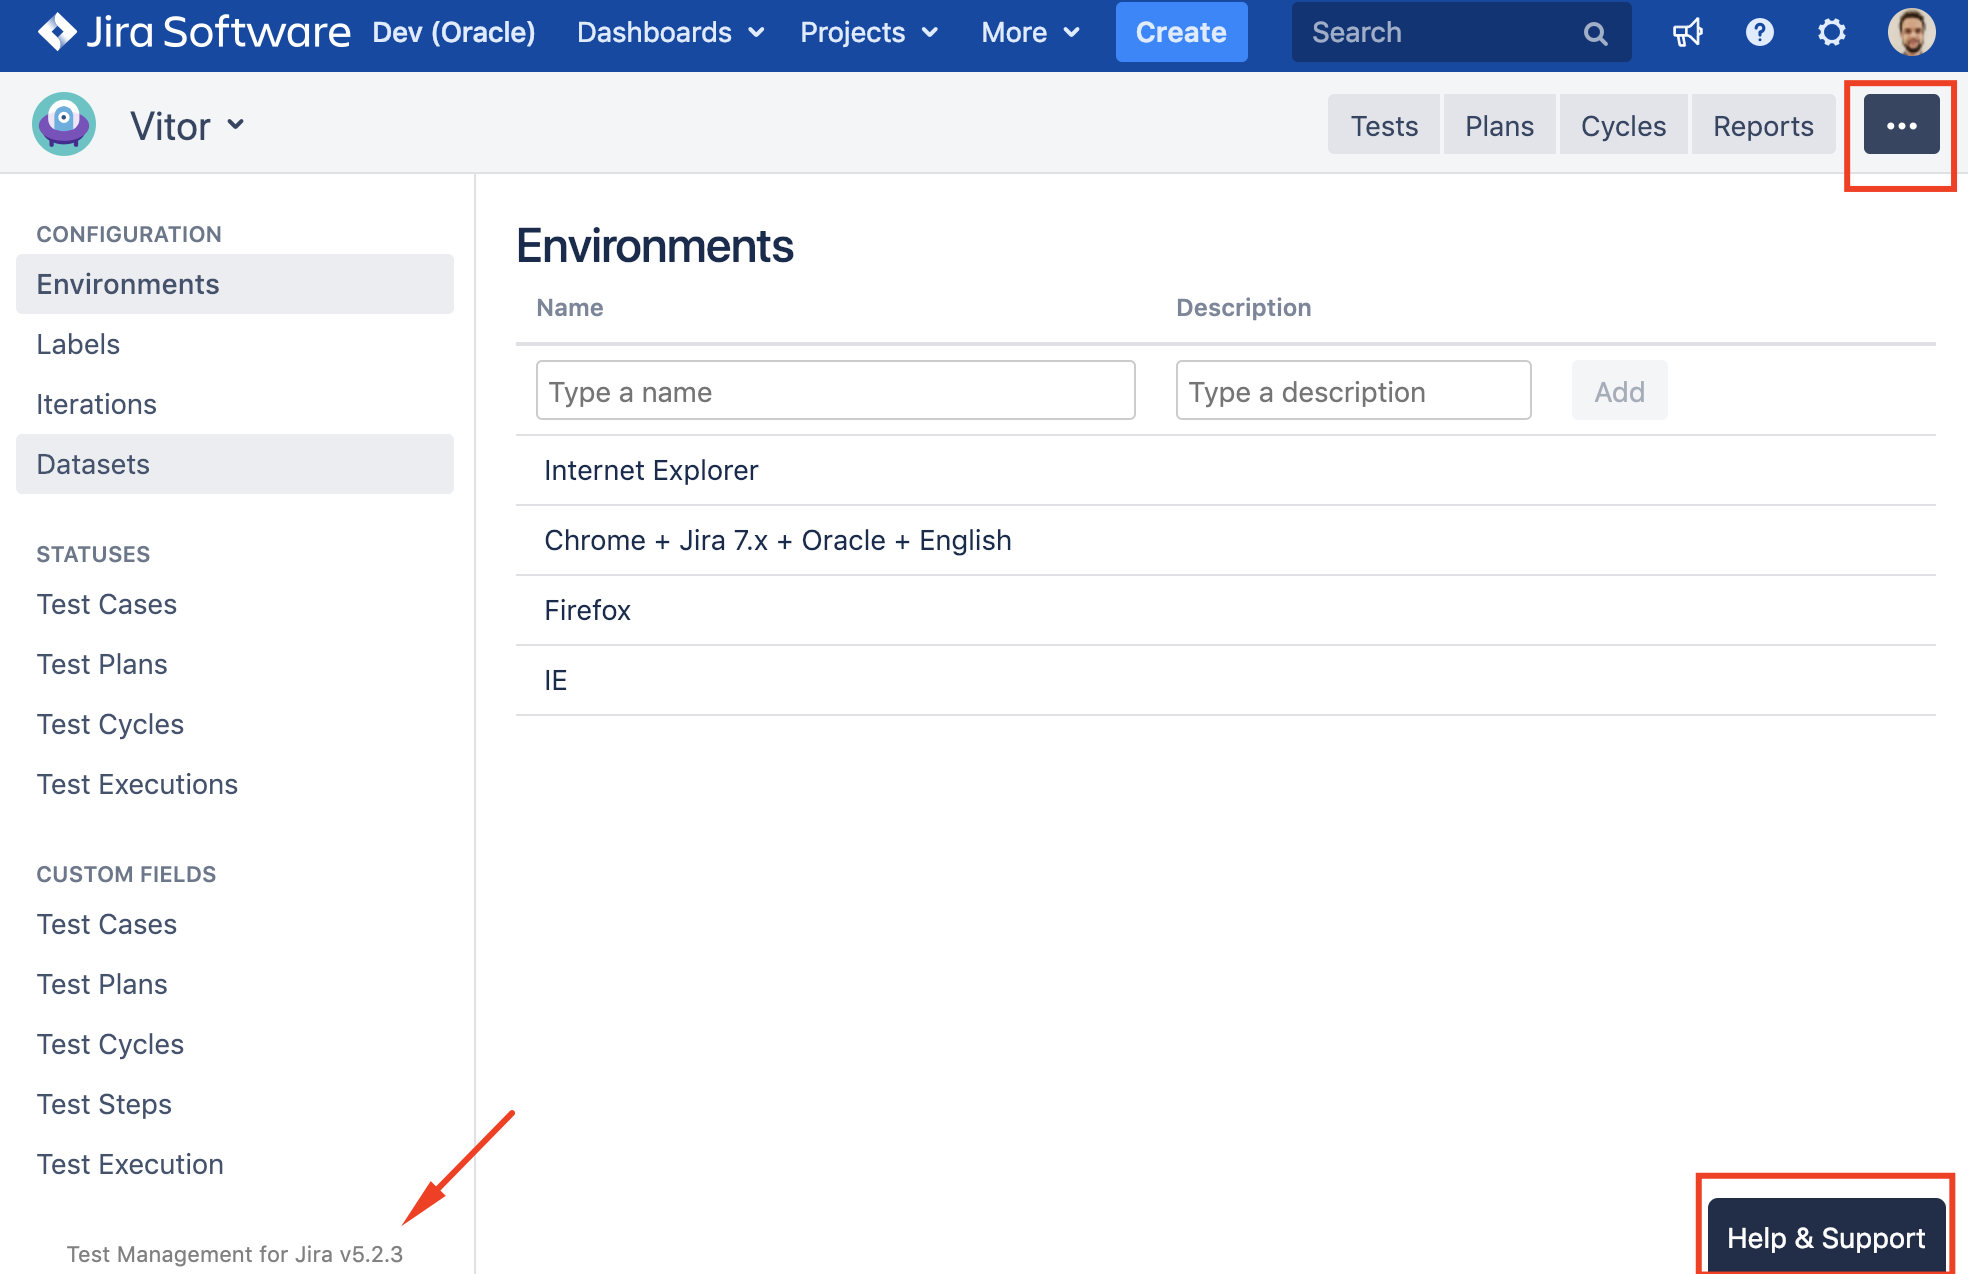
Task: Click the help question mark icon
Action: (x=1759, y=33)
